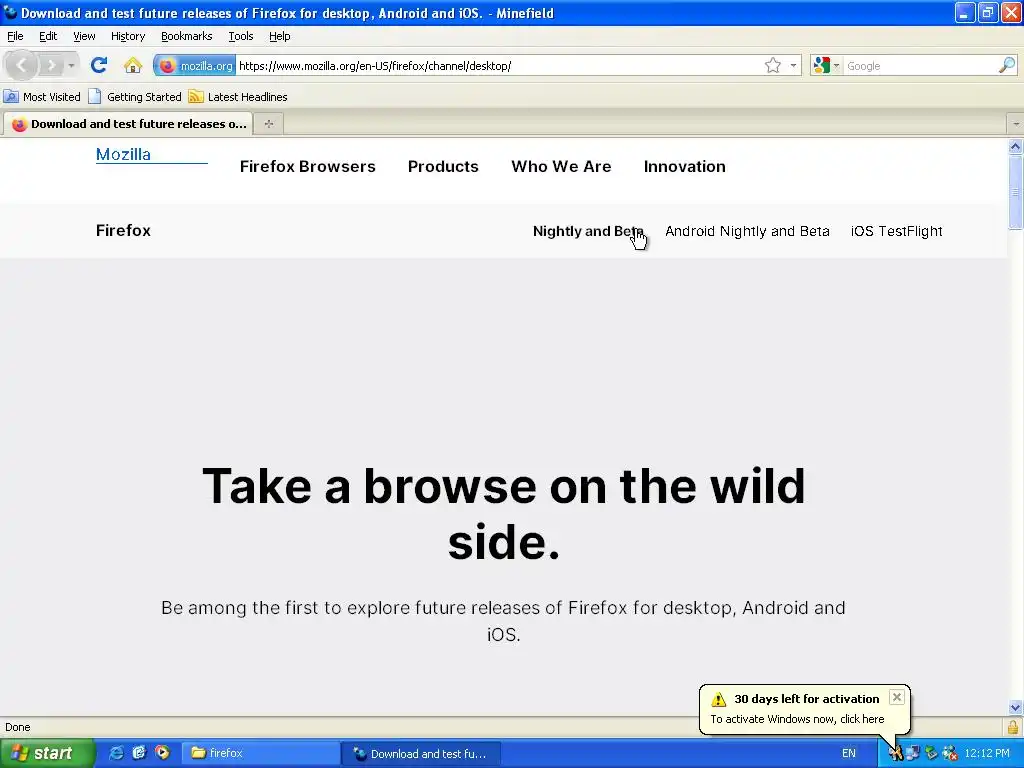Open the File menu
The image size is (1024, 768).
(x=15, y=36)
